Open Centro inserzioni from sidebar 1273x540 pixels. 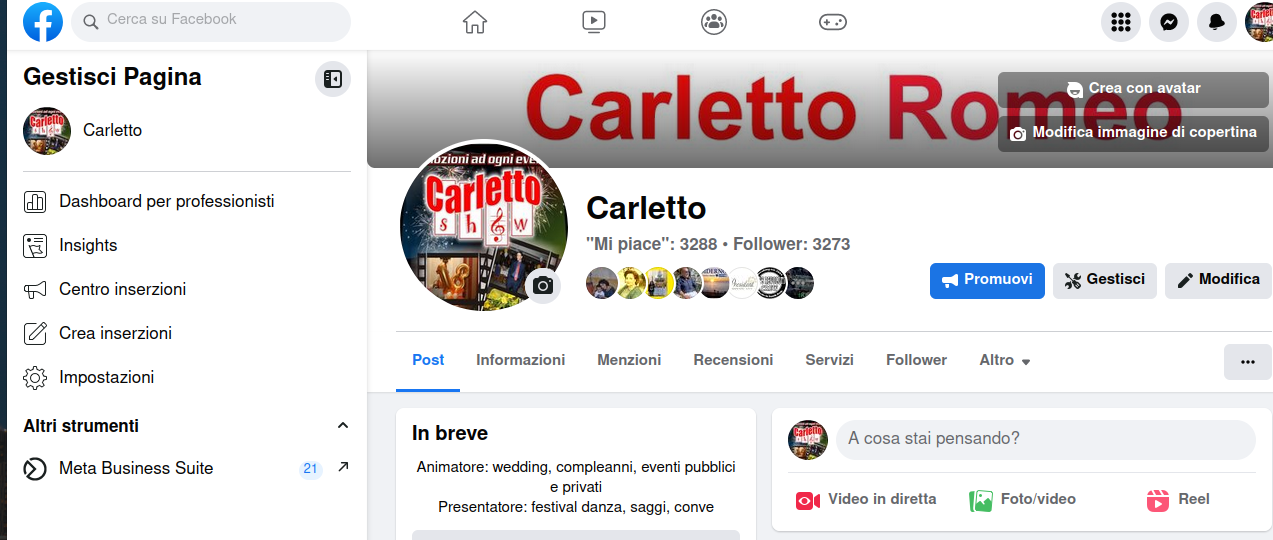[x=187, y=290]
